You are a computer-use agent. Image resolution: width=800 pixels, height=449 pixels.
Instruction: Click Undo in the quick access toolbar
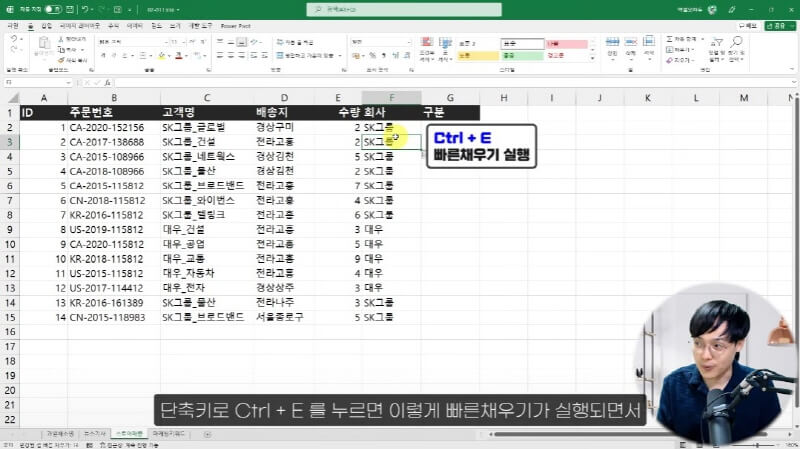click(85, 9)
